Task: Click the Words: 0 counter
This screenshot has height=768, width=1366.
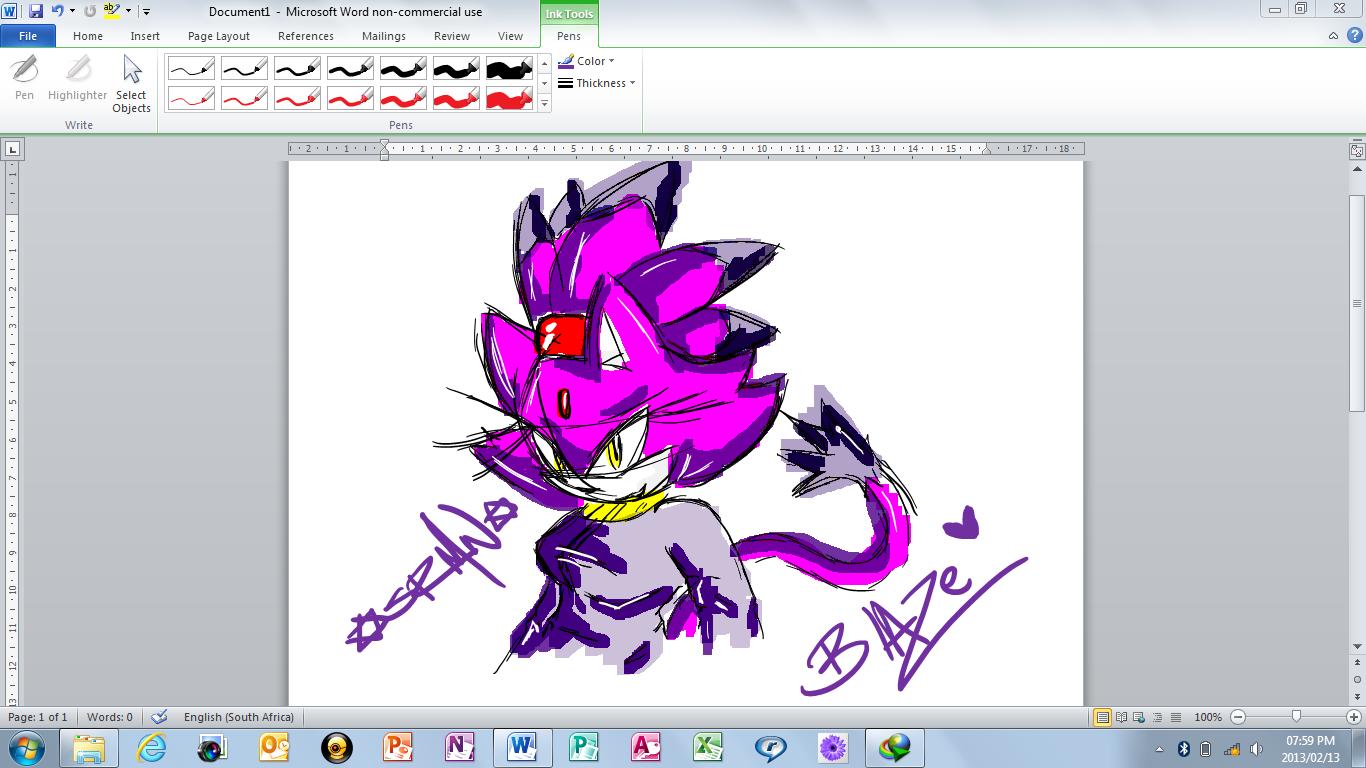Action: tap(110, 717)
